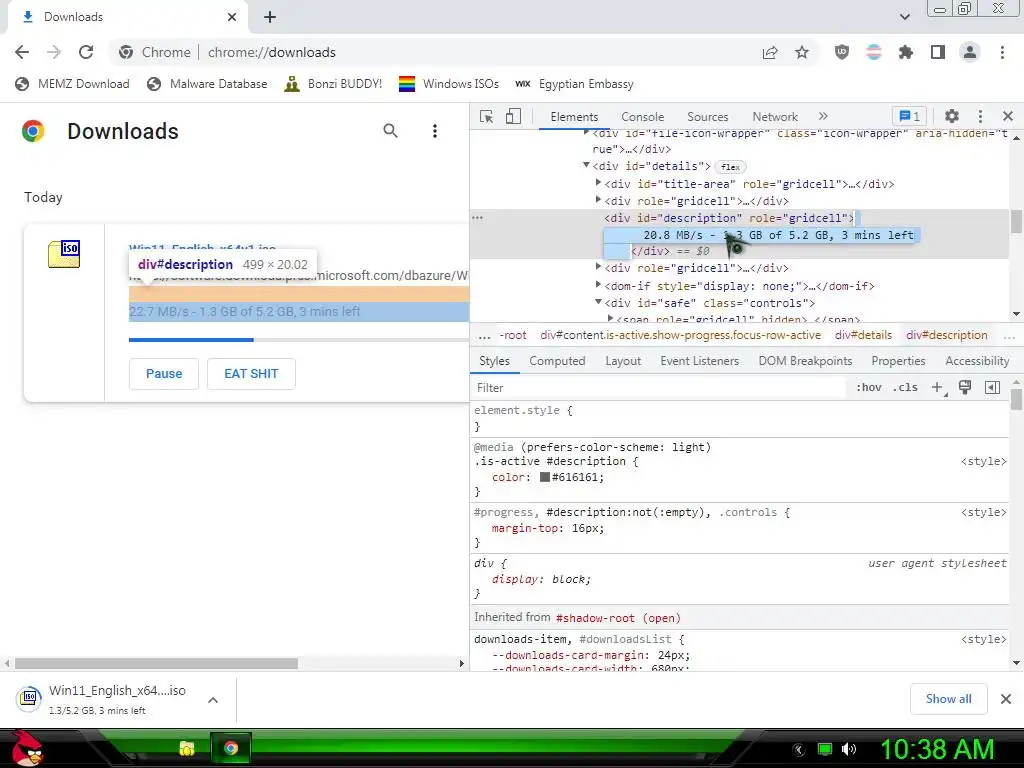Image resolution: width=1024 pixels, height=768 pixels.
Task: Reload the downloads page
Action: (86, 52)
